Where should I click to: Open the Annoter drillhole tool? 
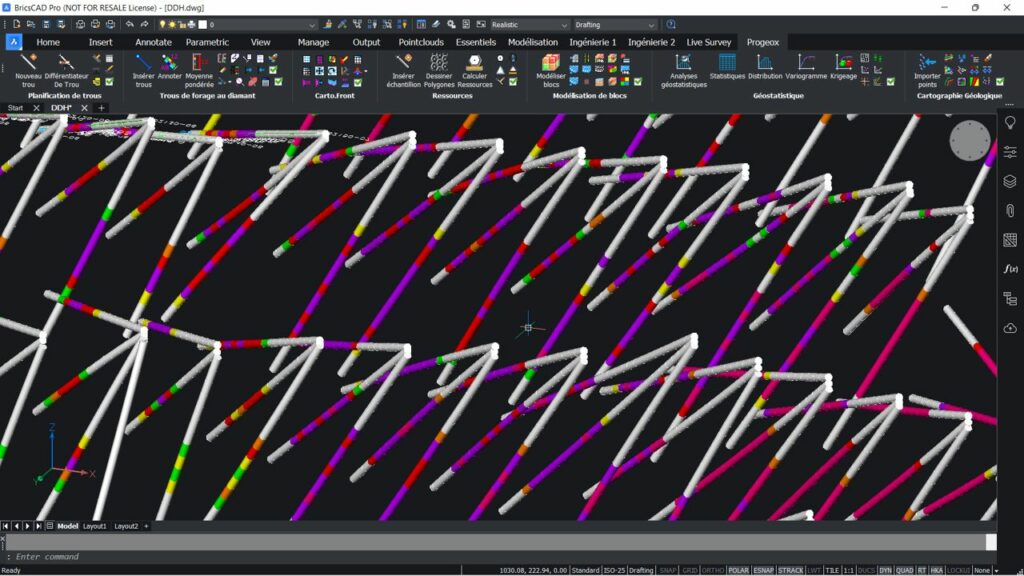tap(170, 67)
